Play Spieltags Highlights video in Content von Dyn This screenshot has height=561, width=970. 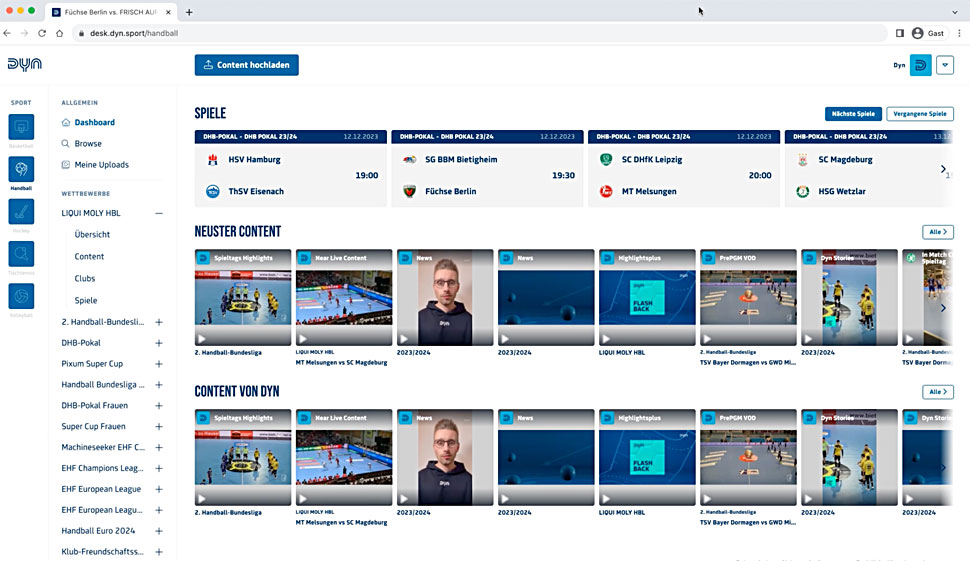[x=202, y=499]
